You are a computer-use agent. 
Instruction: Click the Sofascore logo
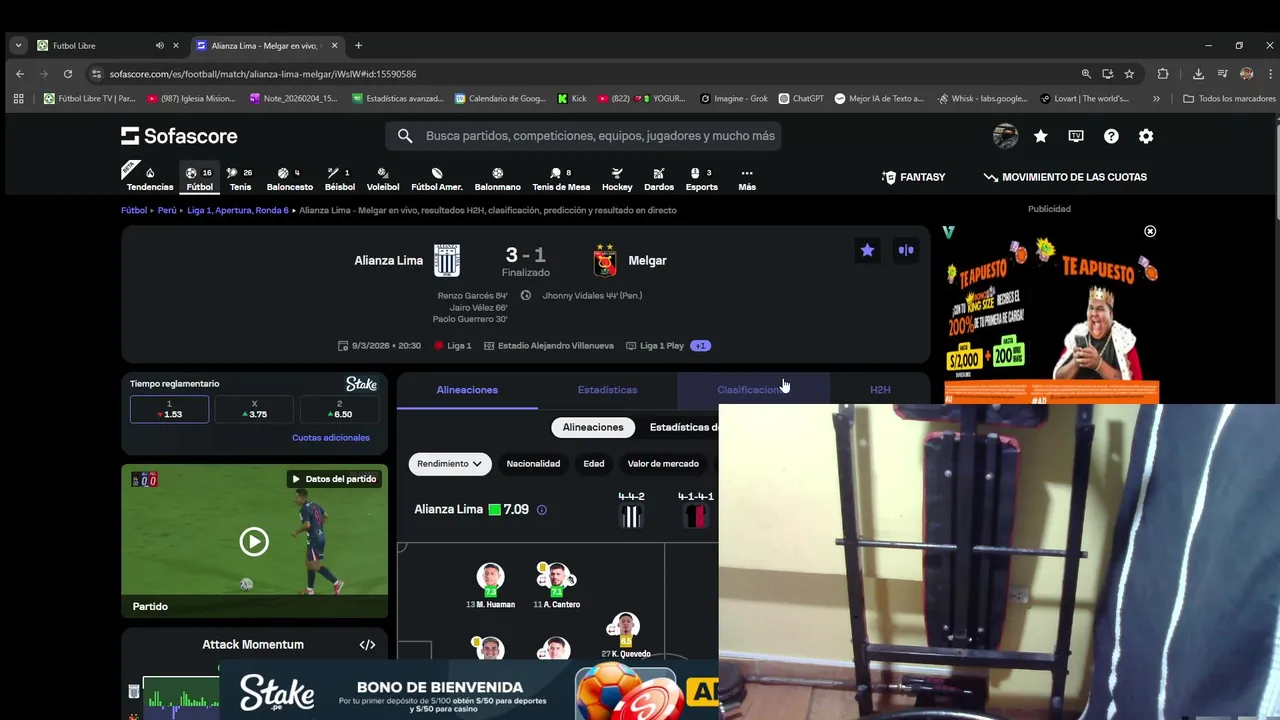pyautogui.click(x=179, y=136)
